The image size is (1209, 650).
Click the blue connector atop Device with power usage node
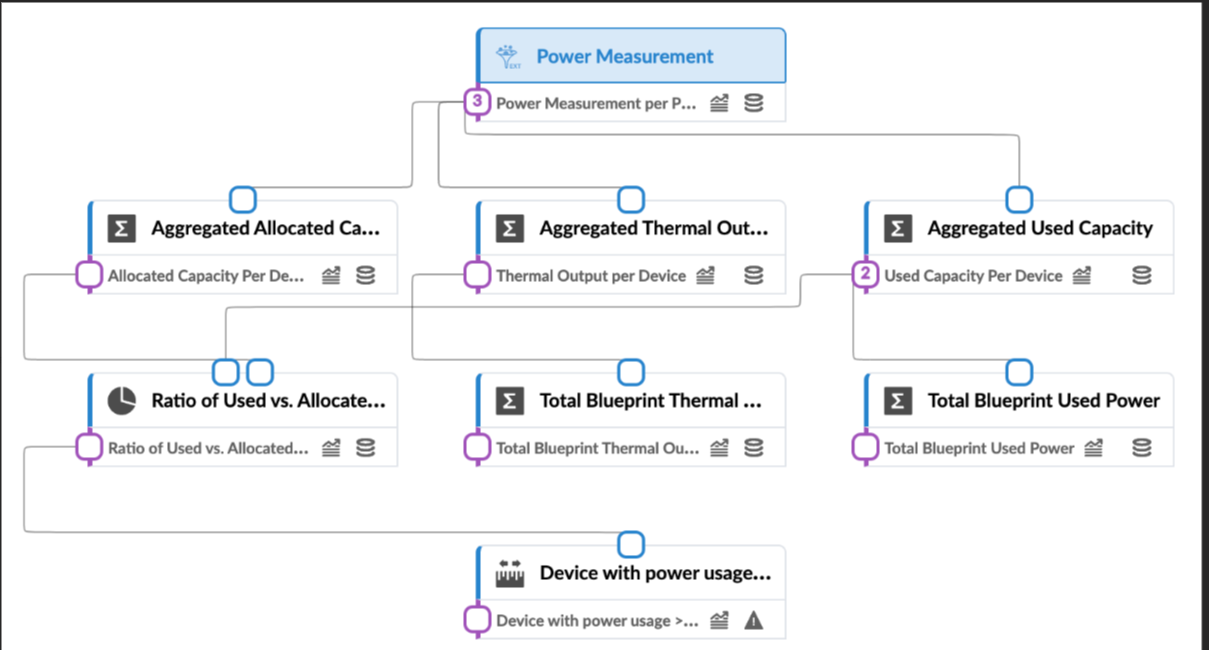631,544
